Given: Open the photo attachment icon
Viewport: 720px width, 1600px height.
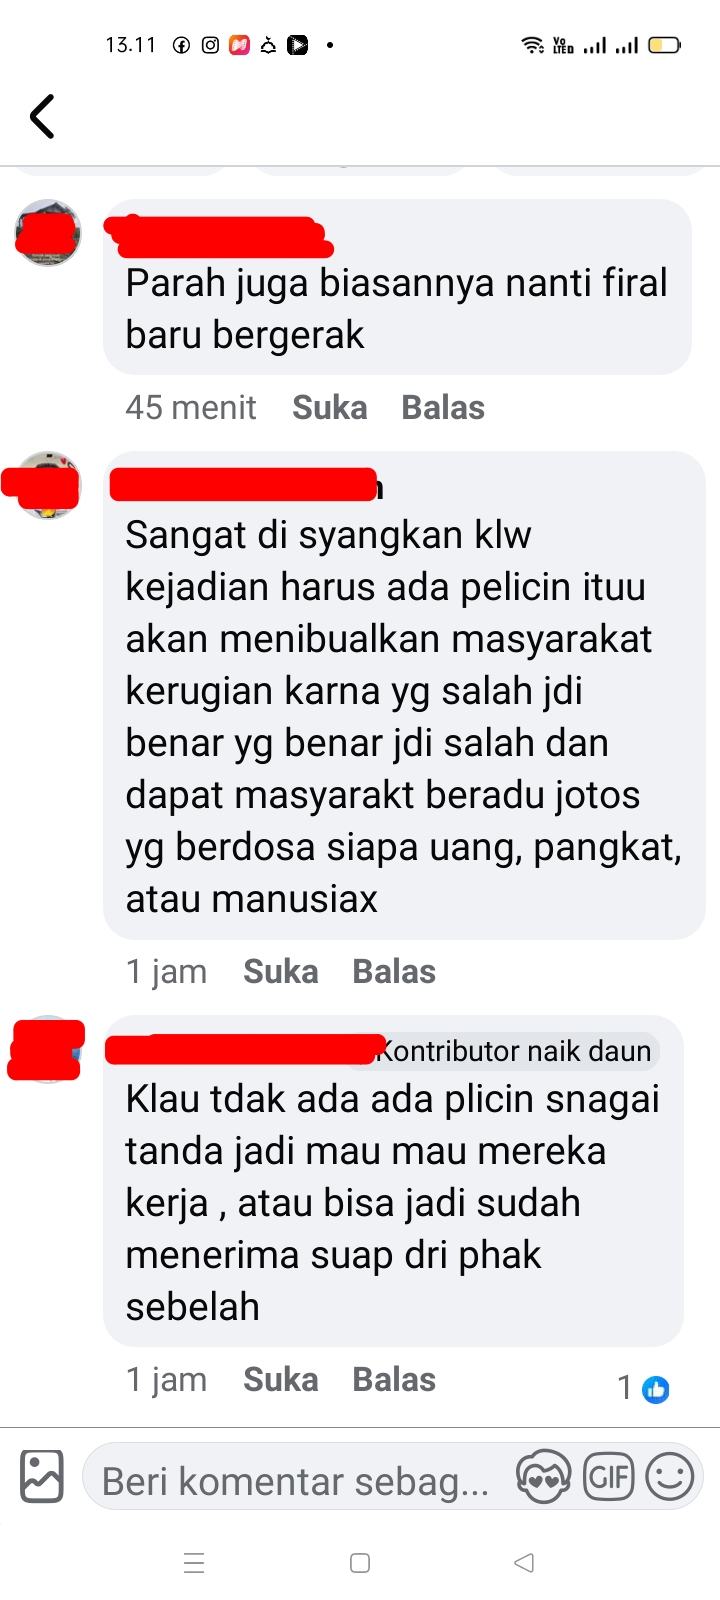Looking at the screenshot, I should [x=42, y=1477].
